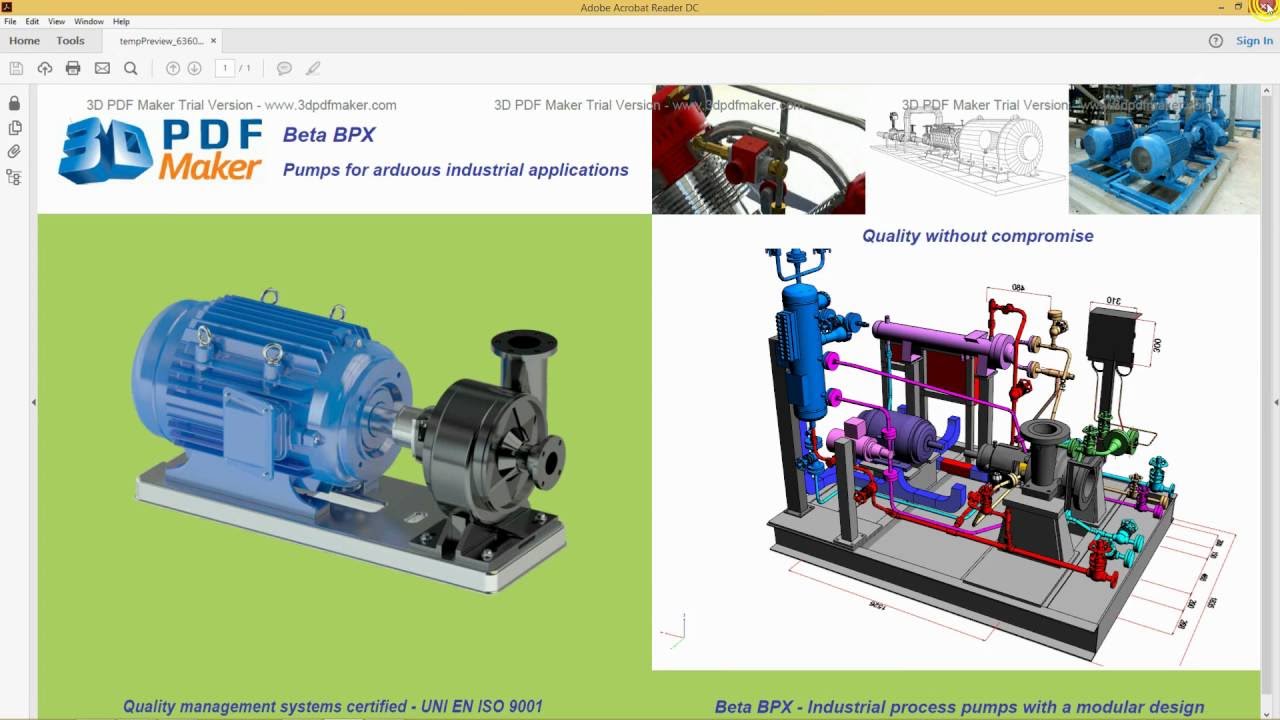1280x720 pixels.
Task: Add a comment with speech bubble icon
Action: point(284,68)
